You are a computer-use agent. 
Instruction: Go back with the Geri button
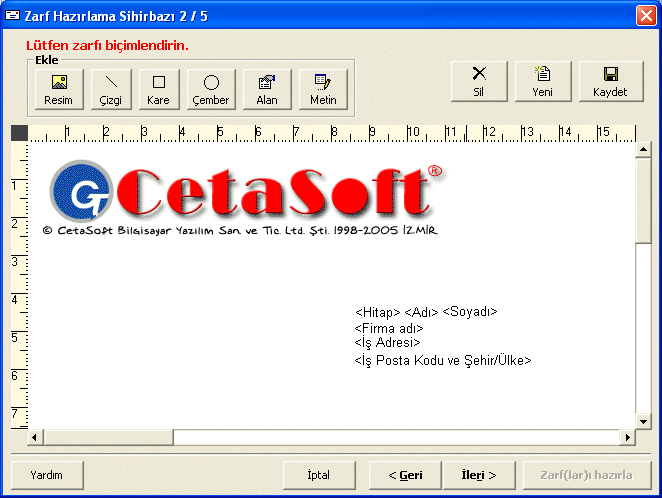pos(405,475)
